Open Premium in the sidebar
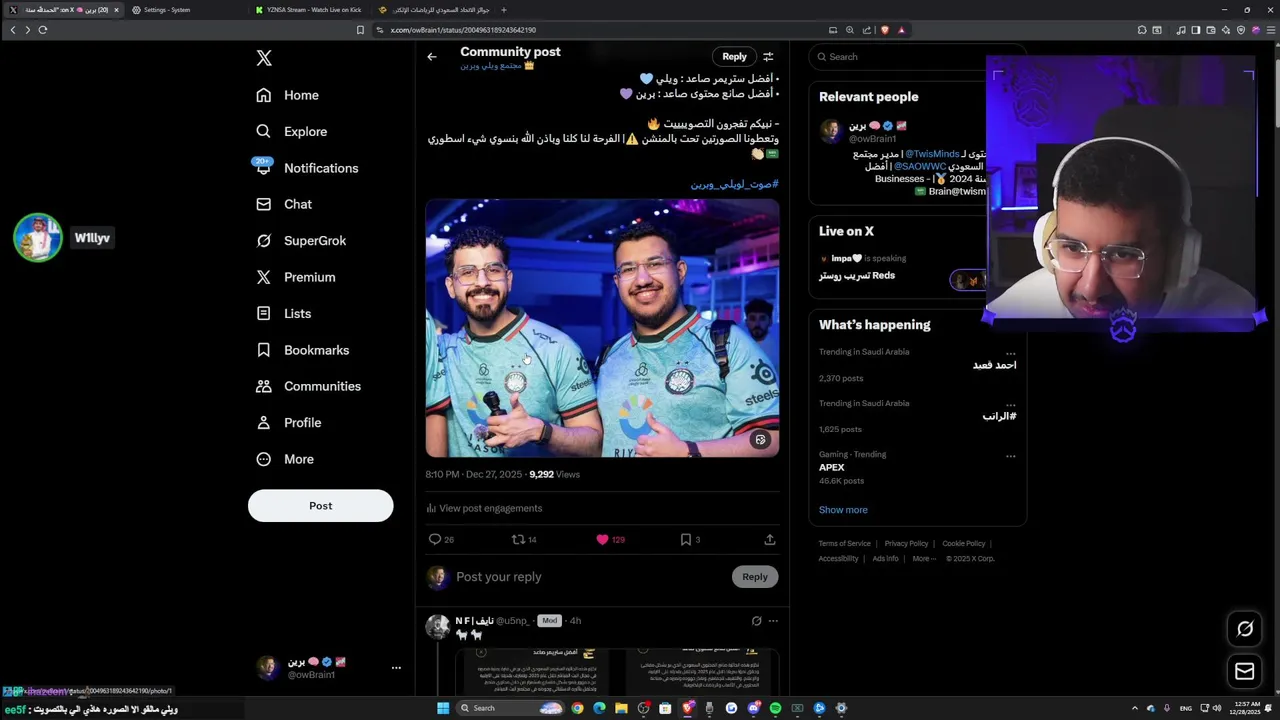Image resolution: width=1280 pixels, height=720 pixels. click(x=295, y=277)
